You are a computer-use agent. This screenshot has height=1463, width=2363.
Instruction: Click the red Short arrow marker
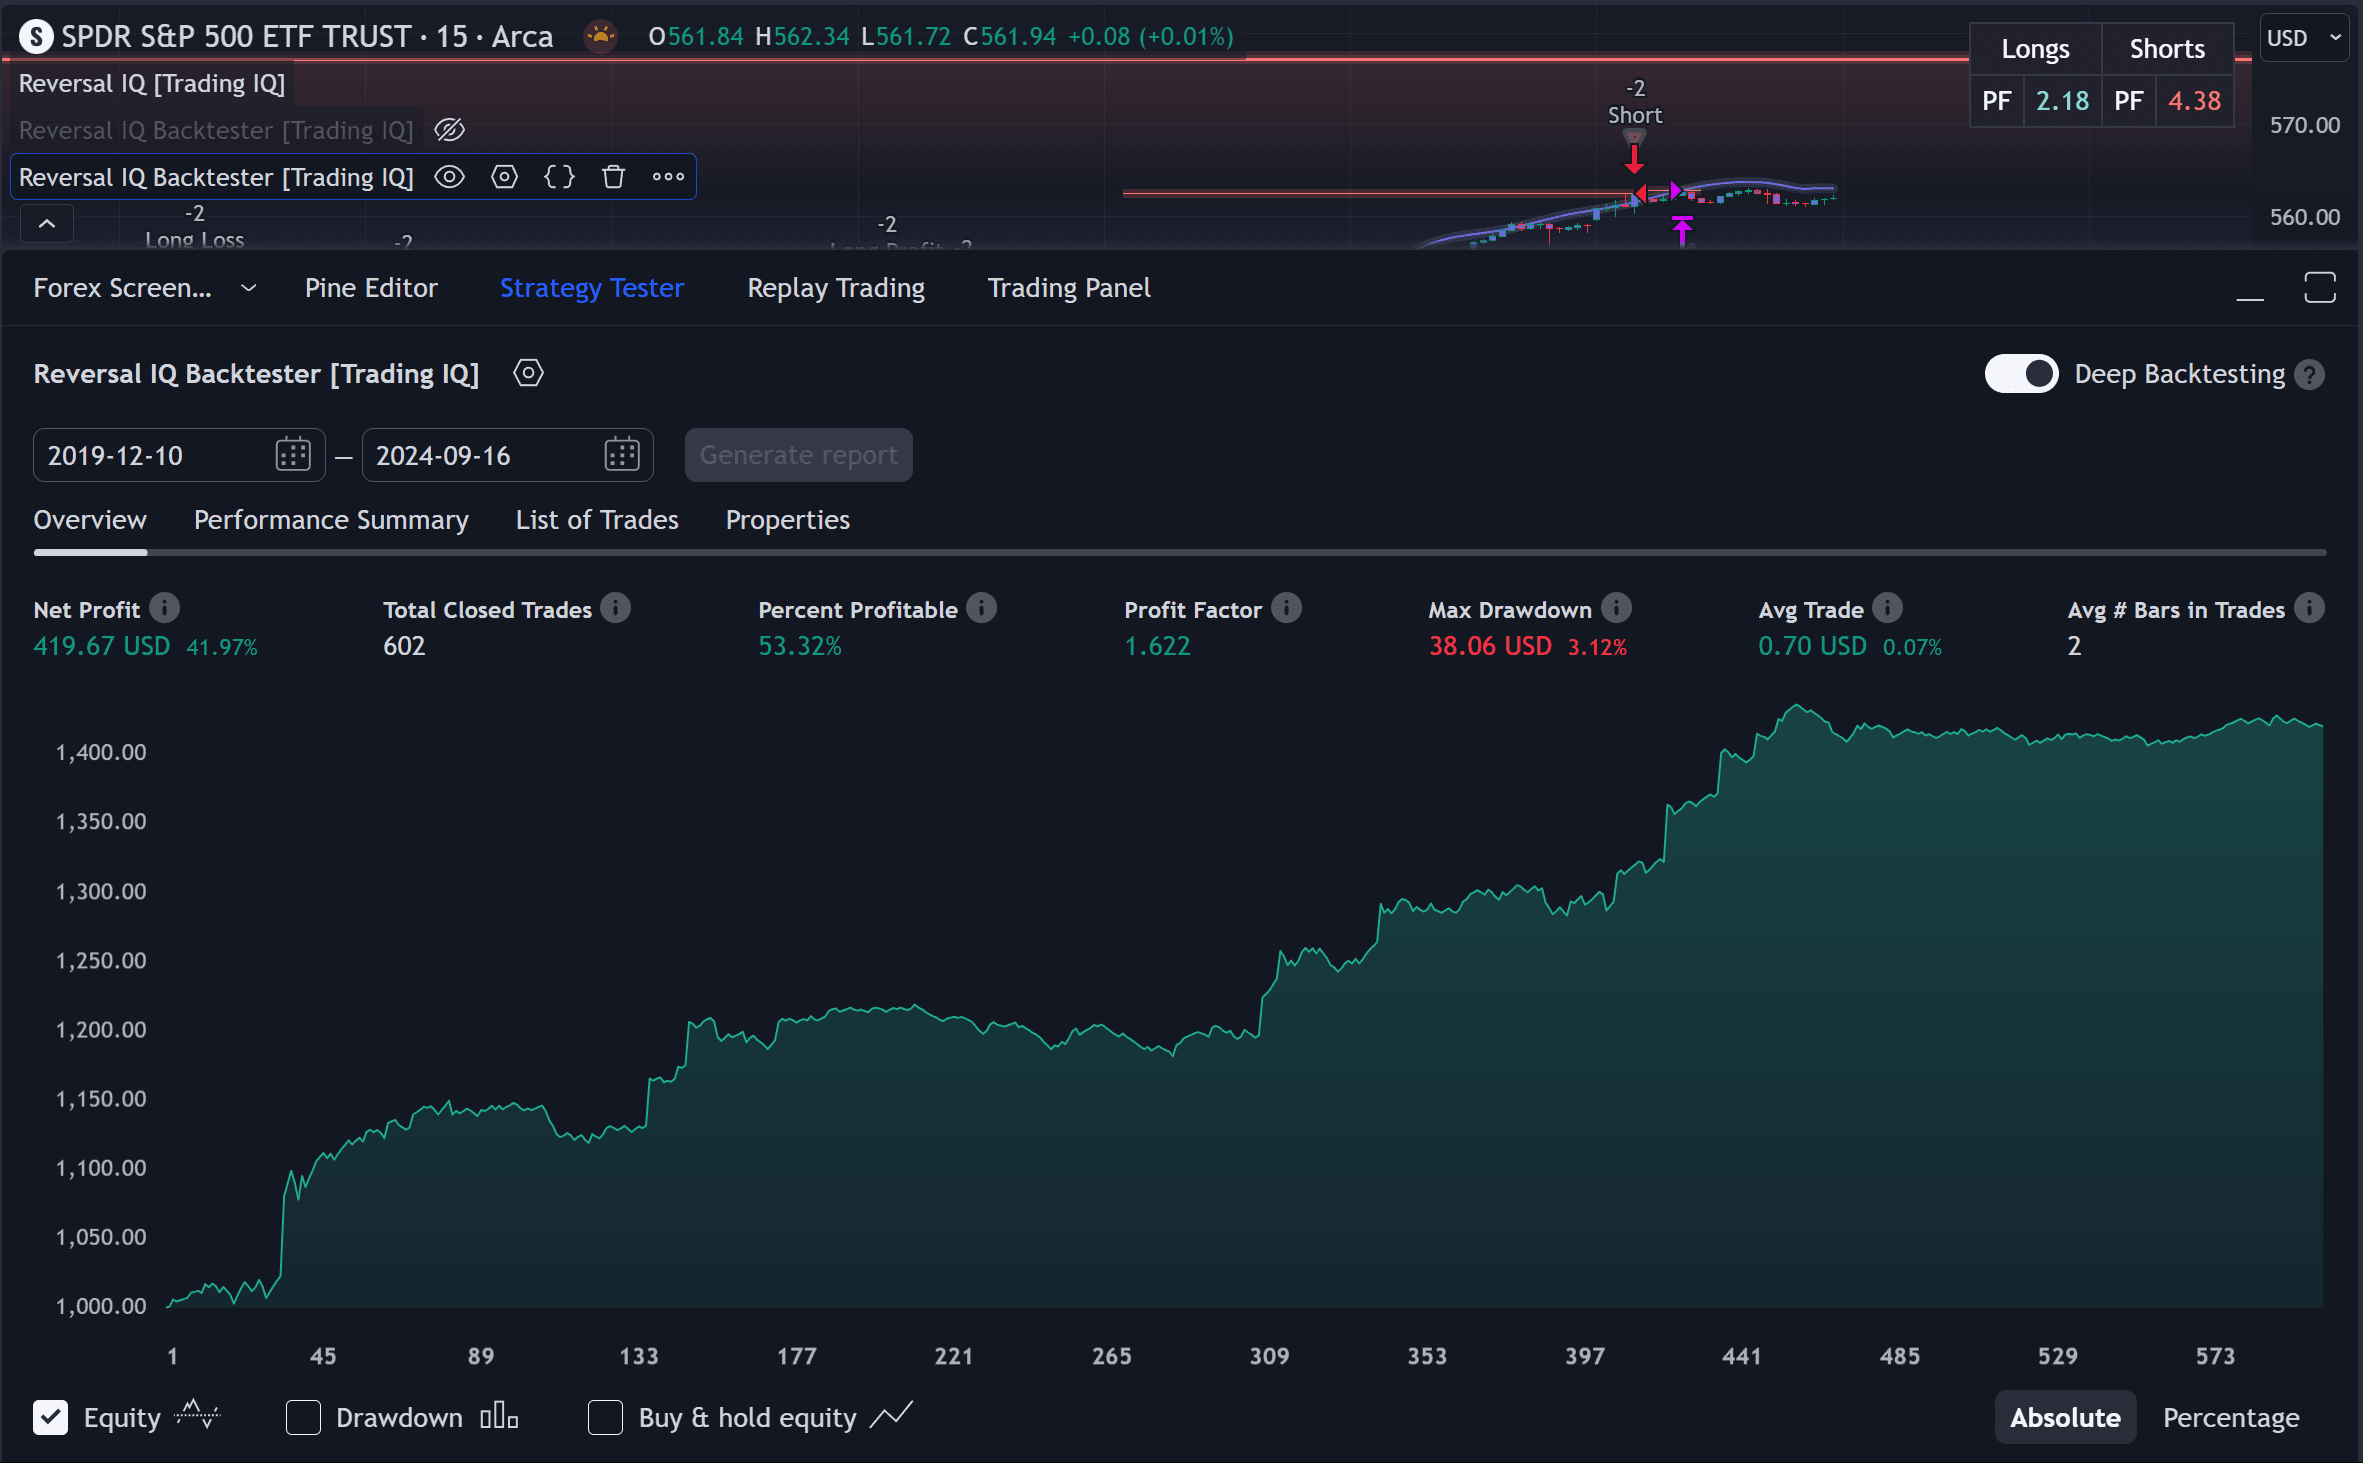(1634, 158)
